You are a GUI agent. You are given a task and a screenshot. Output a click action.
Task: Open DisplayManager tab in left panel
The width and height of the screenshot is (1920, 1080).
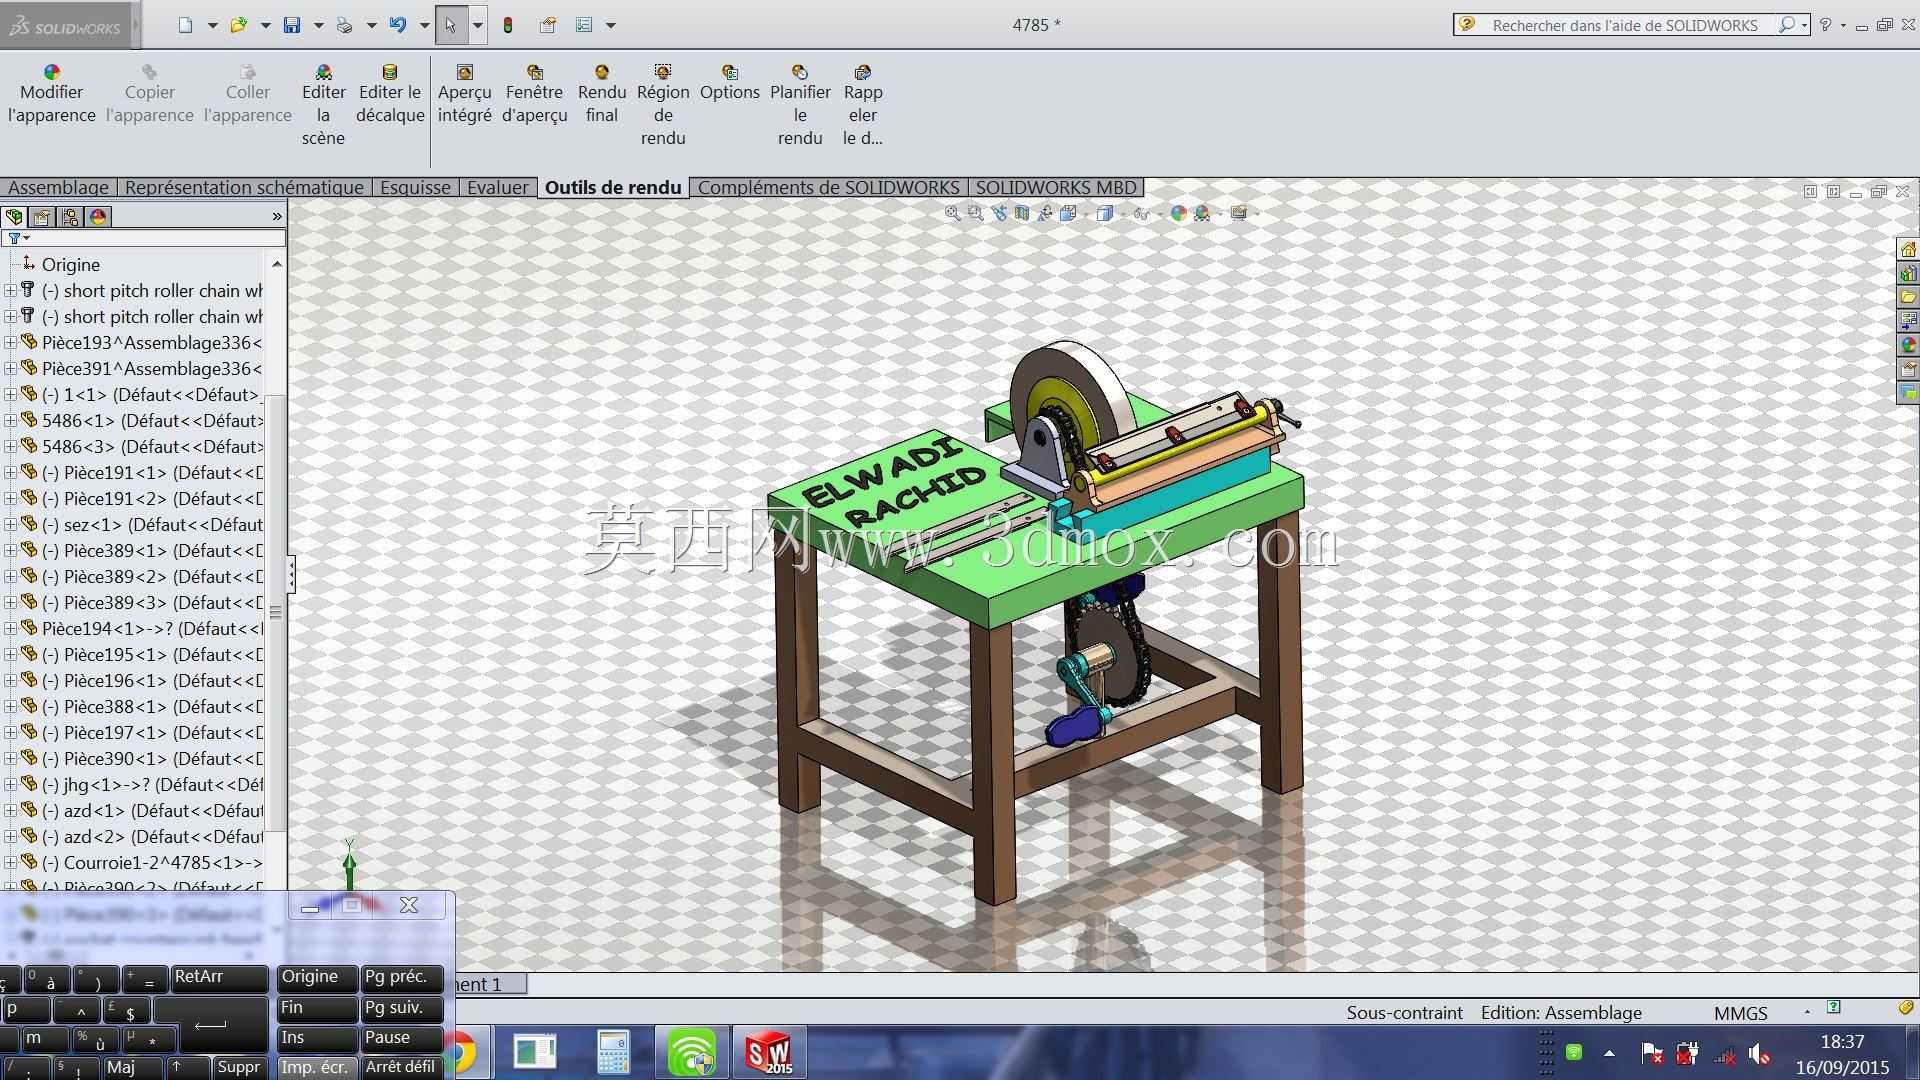(98, 217)
